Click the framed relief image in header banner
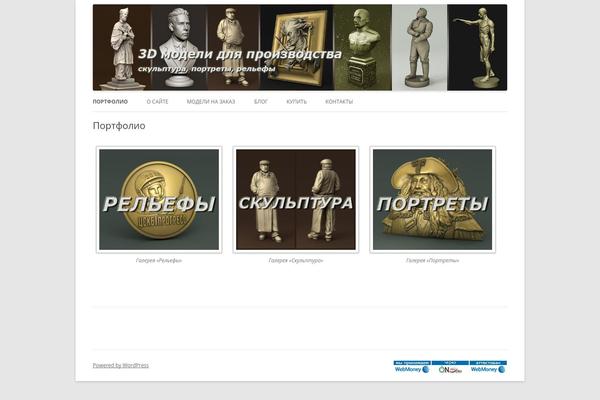Image resolution: width=600 pixels, height=400 pixels. [297, 48]
